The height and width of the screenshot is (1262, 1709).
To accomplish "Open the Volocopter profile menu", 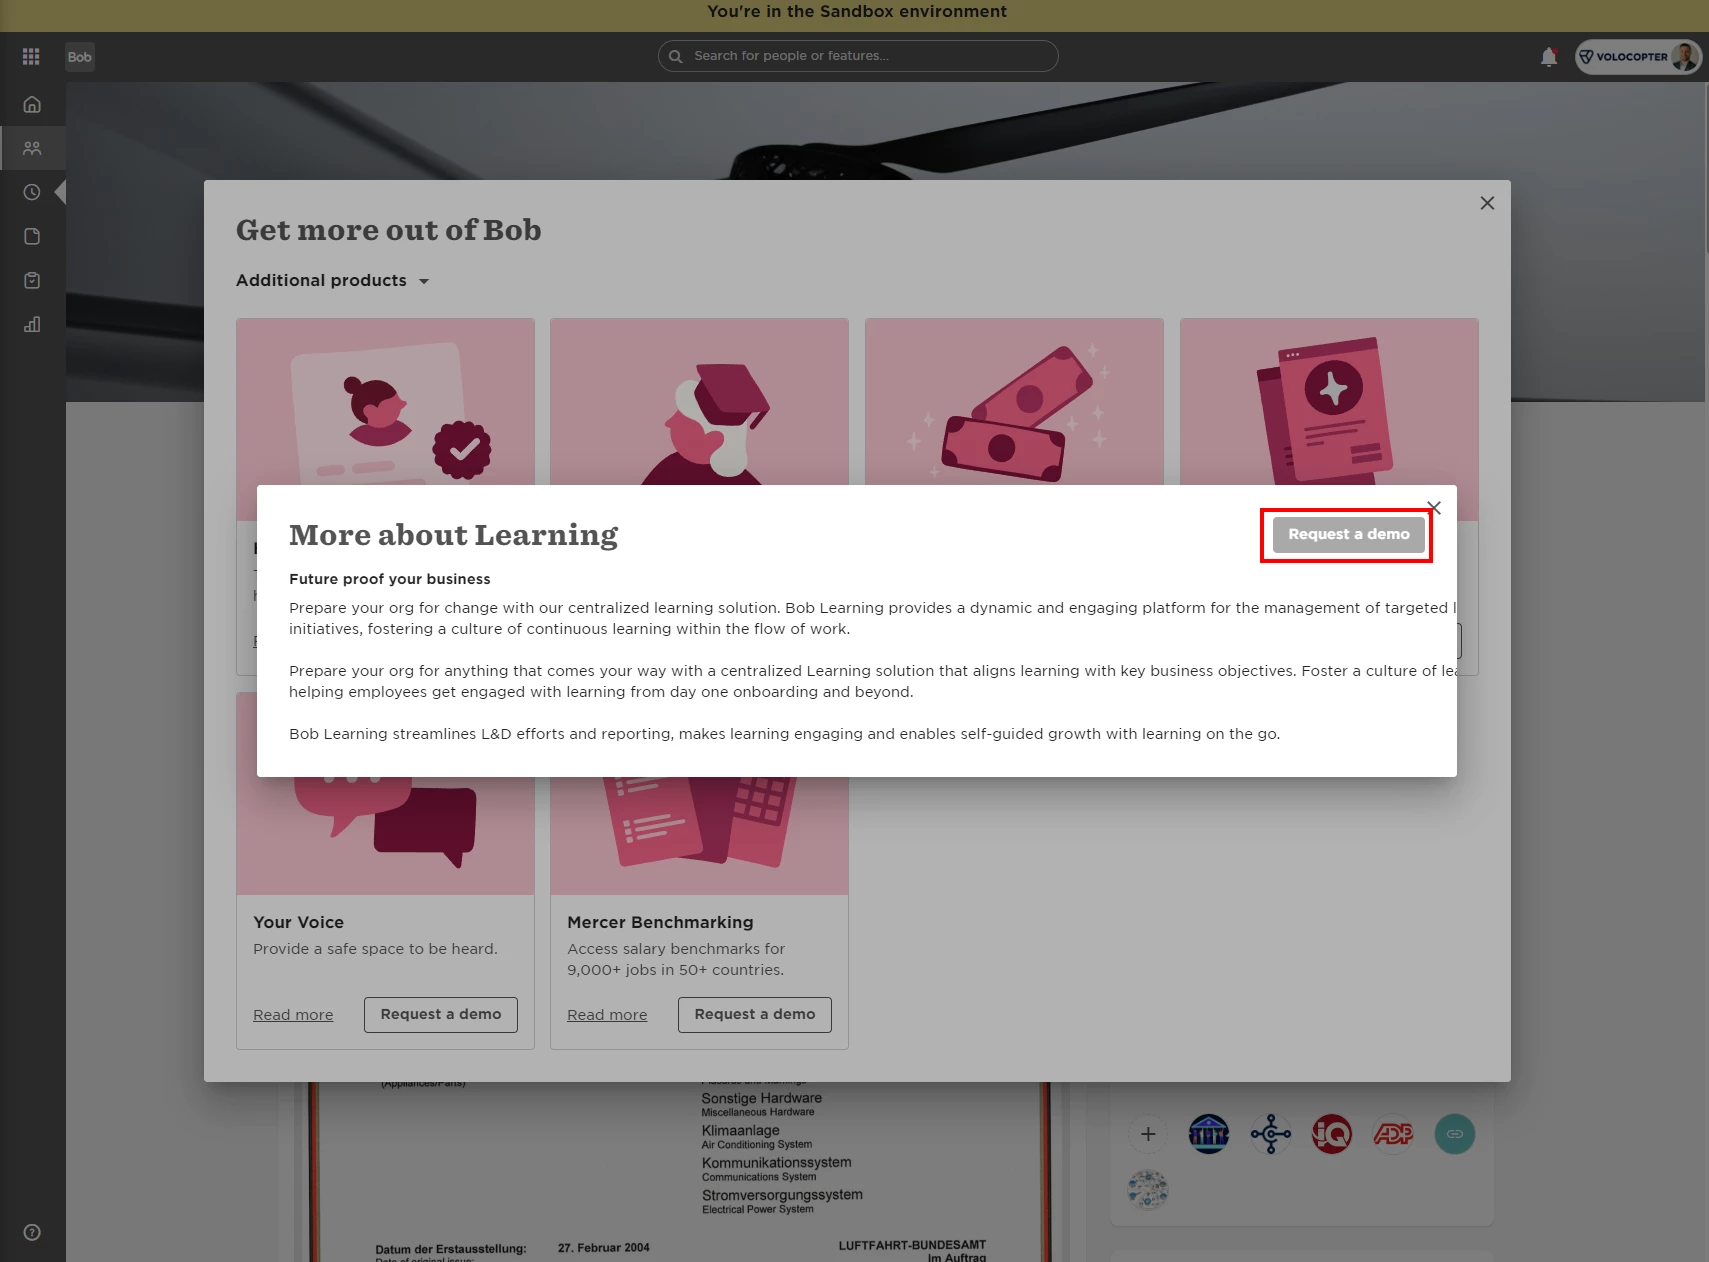I will tap(1638, 57).
